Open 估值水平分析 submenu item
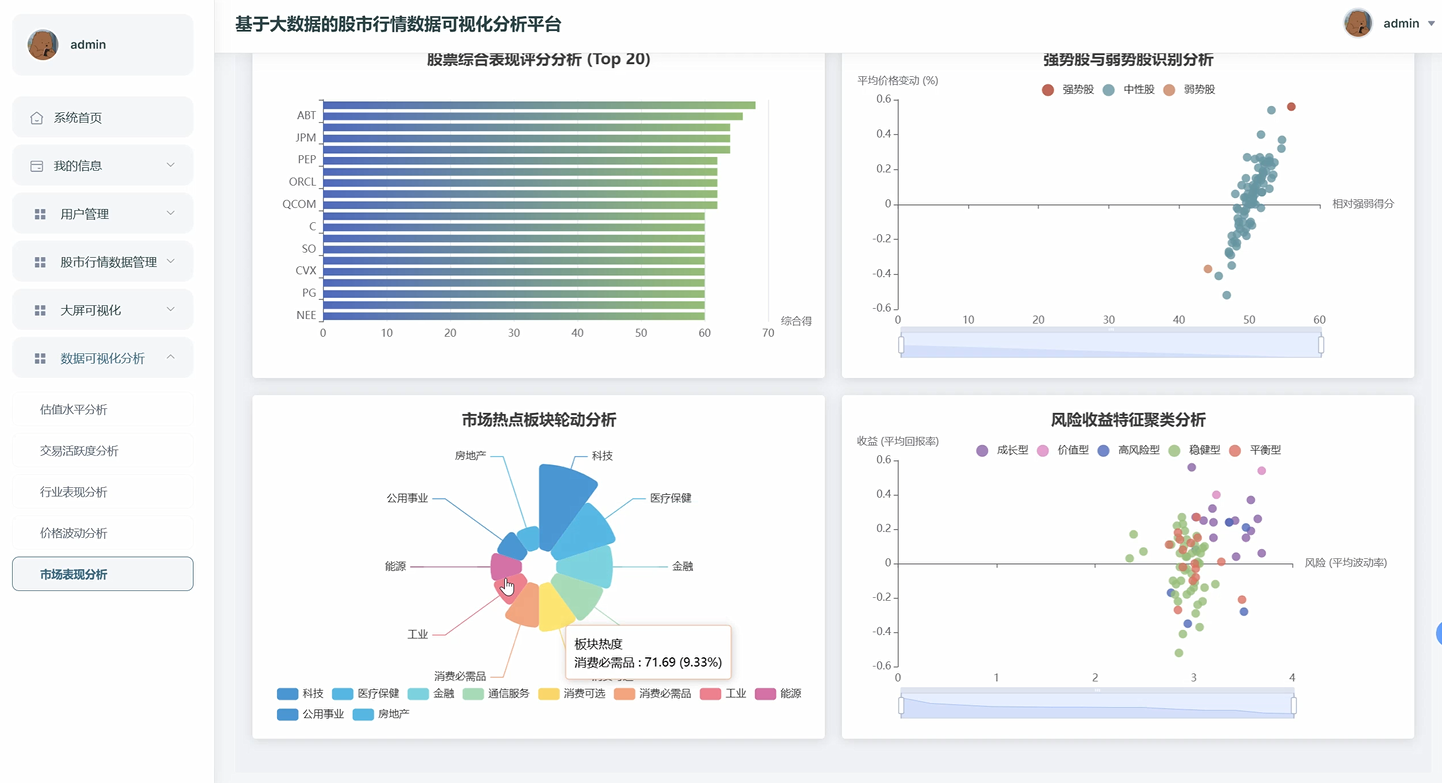Image resolution: width=1442 pixels, height=783 pixels. pyautogui.click(x=102, y=409)
